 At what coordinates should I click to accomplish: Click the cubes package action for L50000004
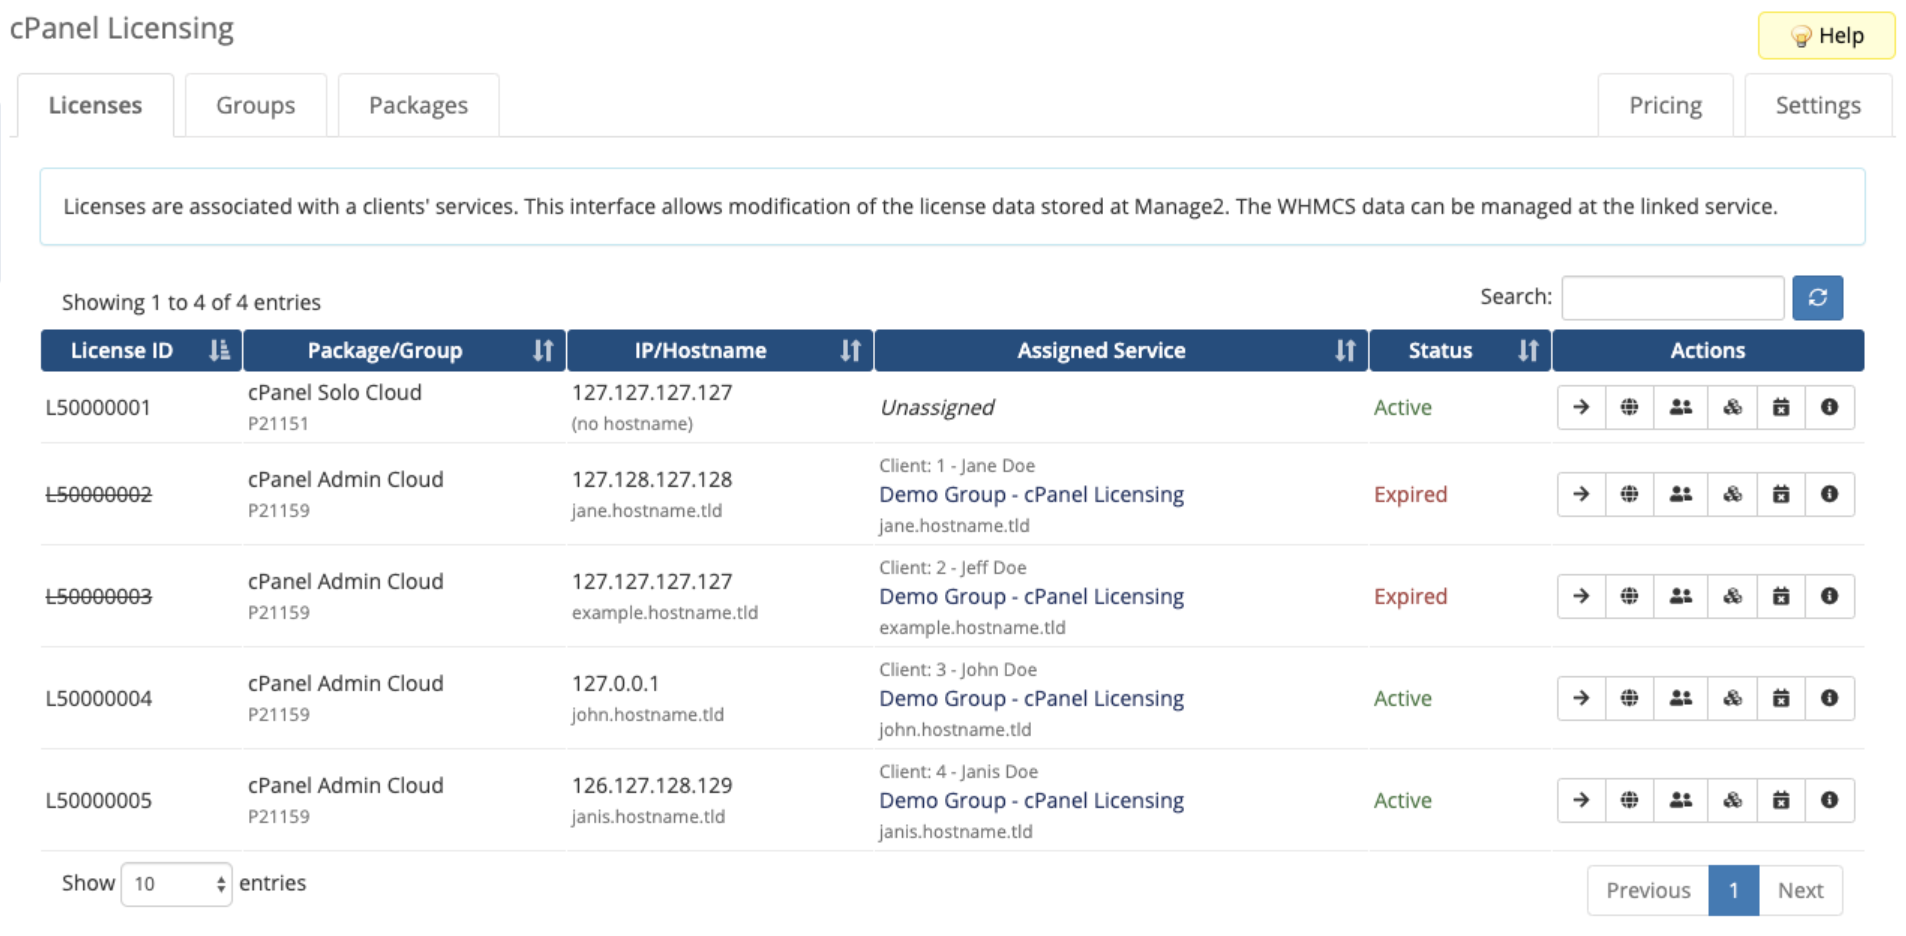coord(1732,698)
